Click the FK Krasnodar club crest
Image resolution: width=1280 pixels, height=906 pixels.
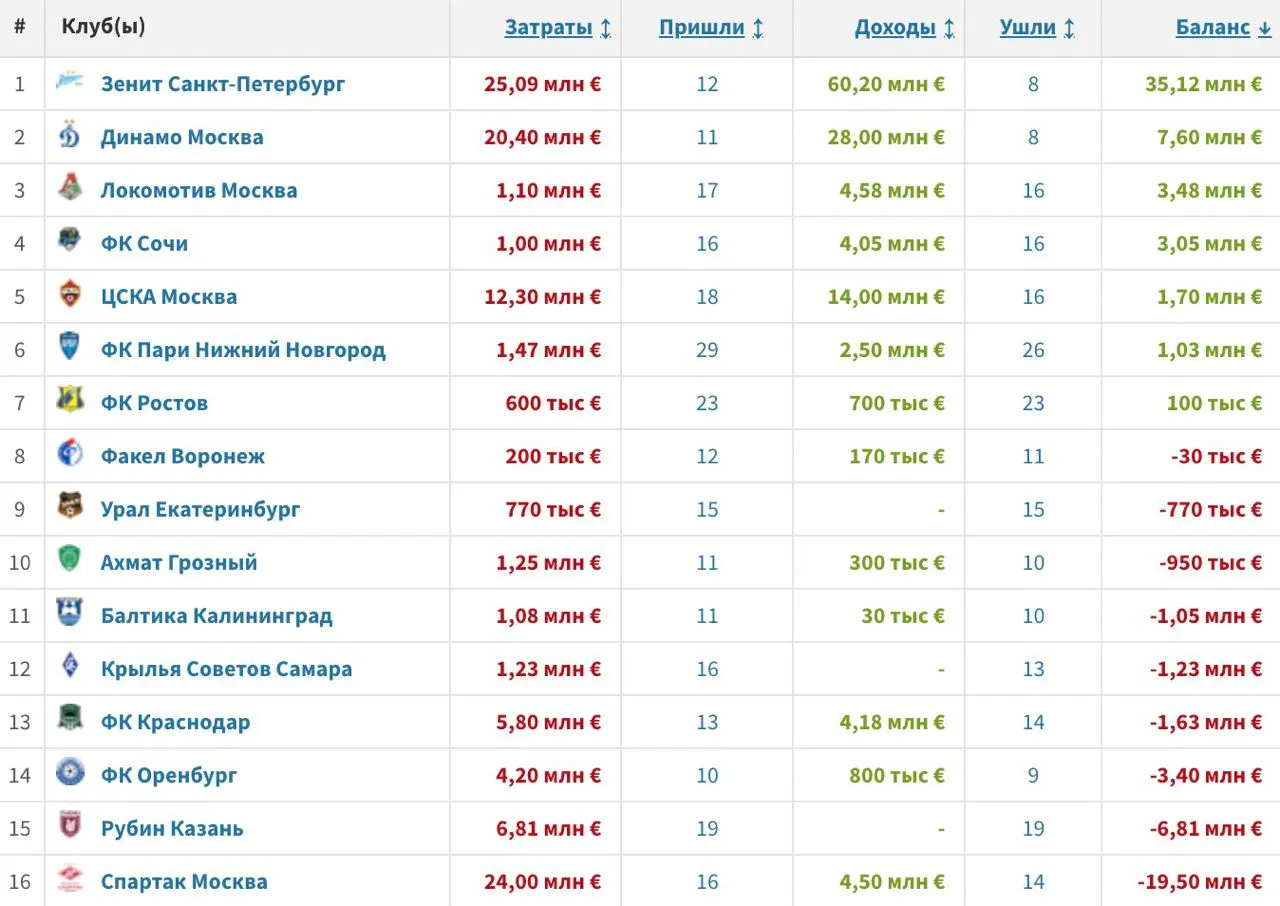pyautogui.click(x=70, y=720)
